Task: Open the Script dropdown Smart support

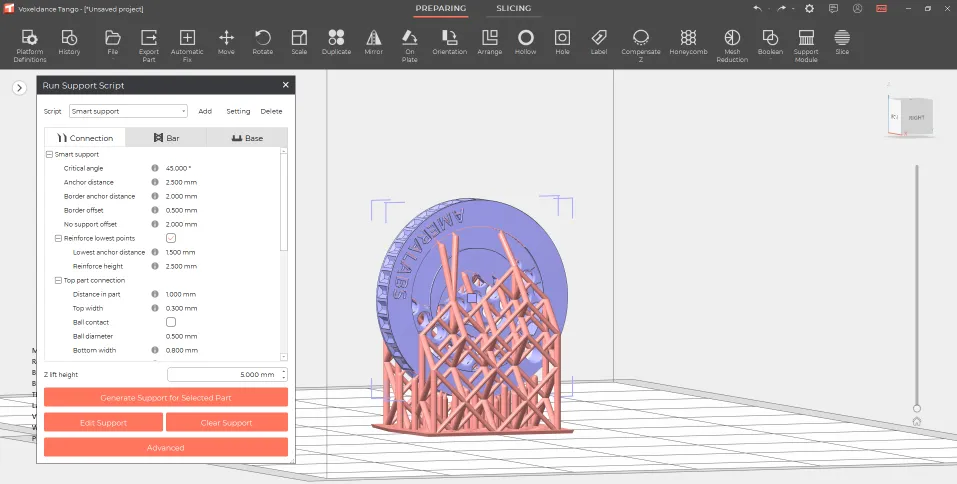Action: (128, 111)
